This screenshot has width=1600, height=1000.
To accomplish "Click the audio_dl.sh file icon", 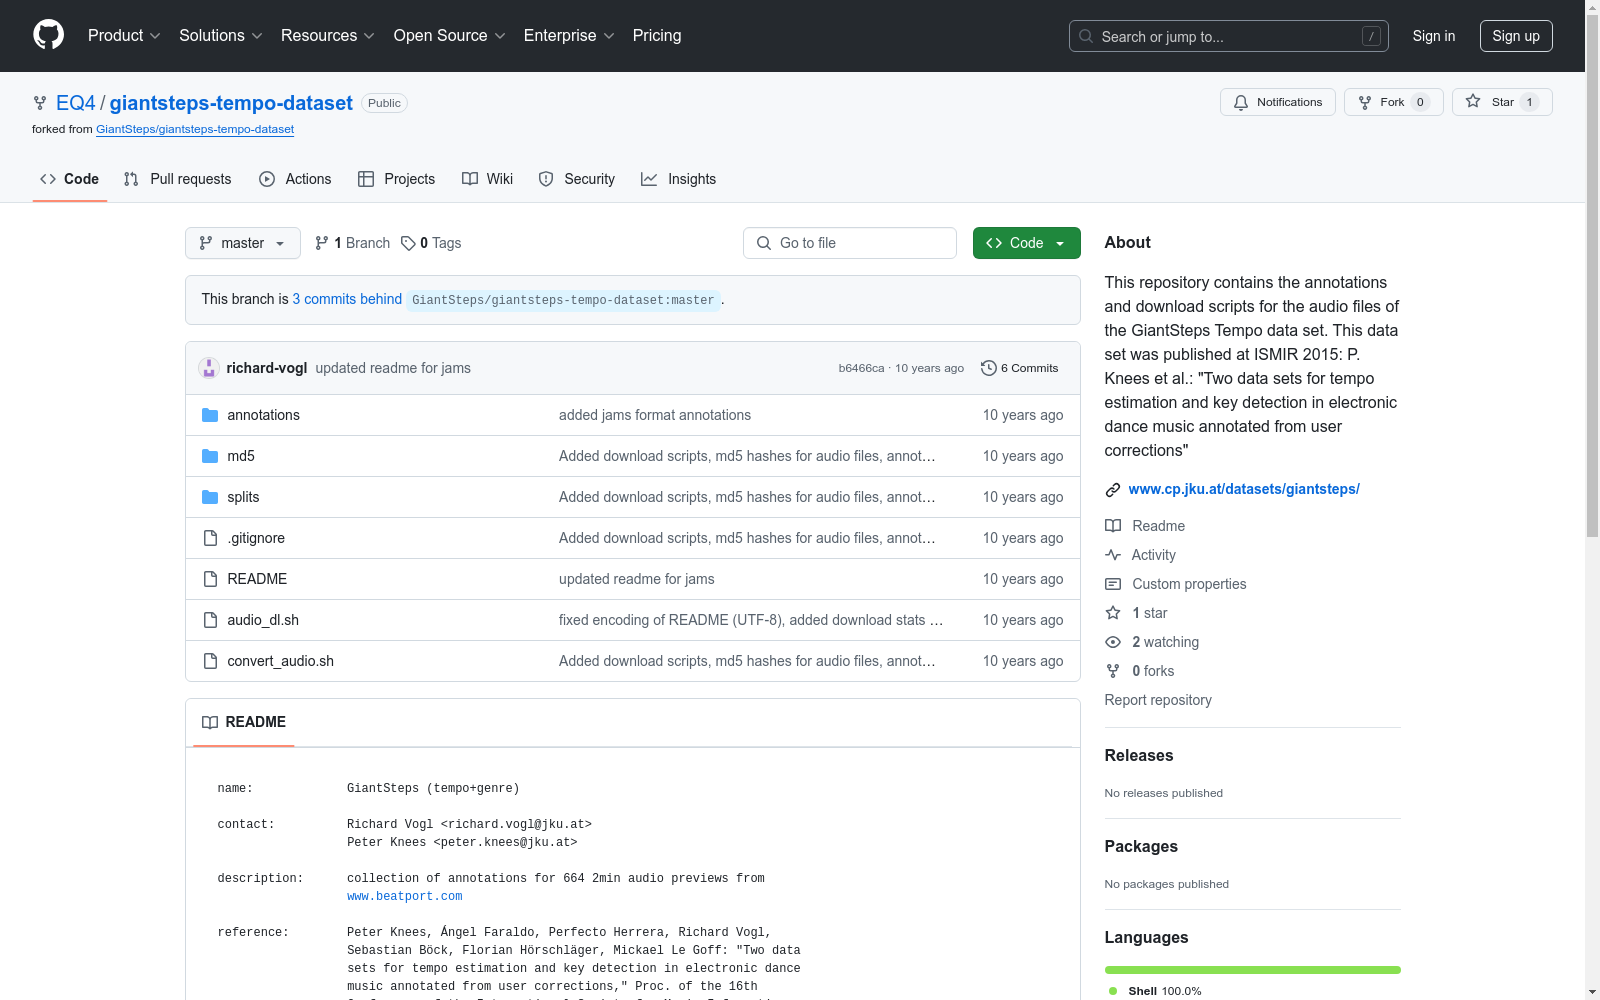I will [210, 620].
